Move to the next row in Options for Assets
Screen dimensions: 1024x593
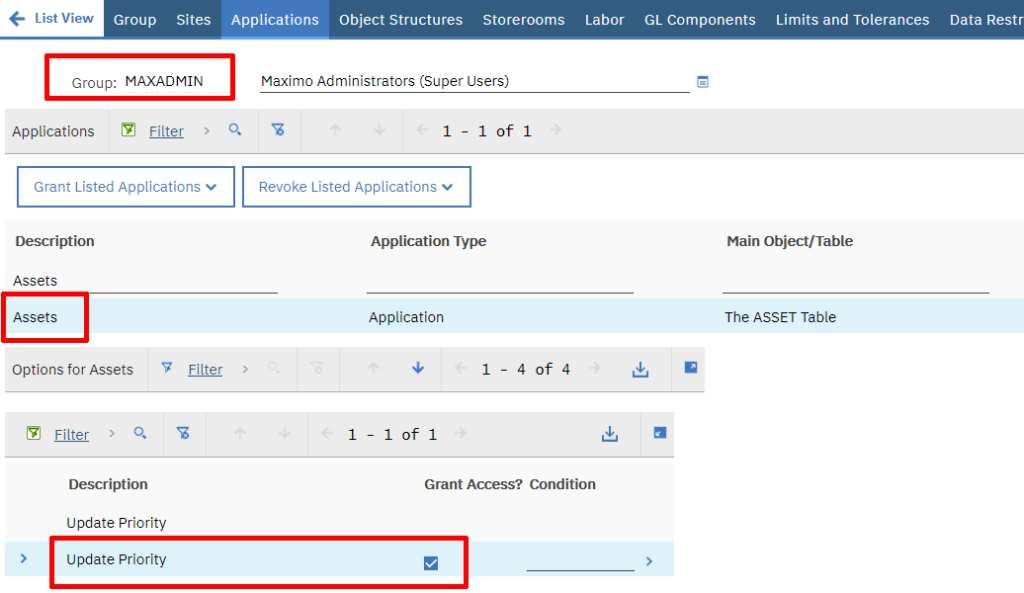418,368
